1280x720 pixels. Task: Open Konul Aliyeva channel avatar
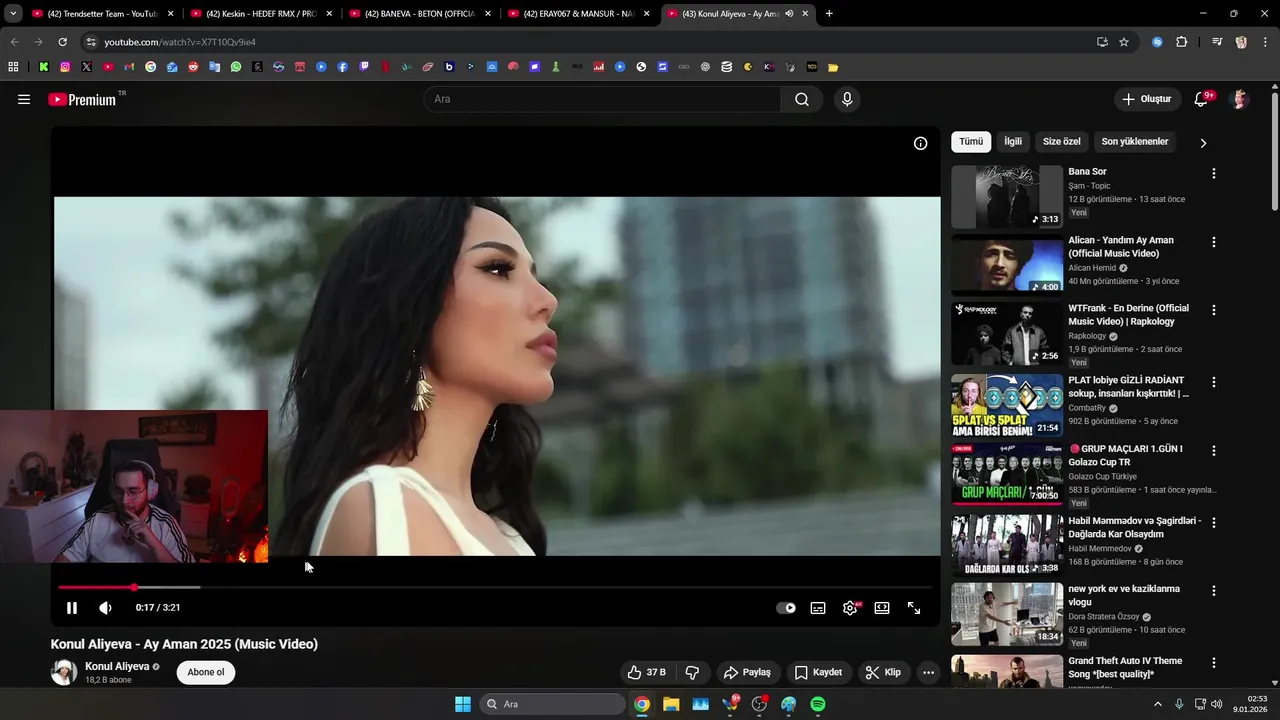[x=64, y=672]
